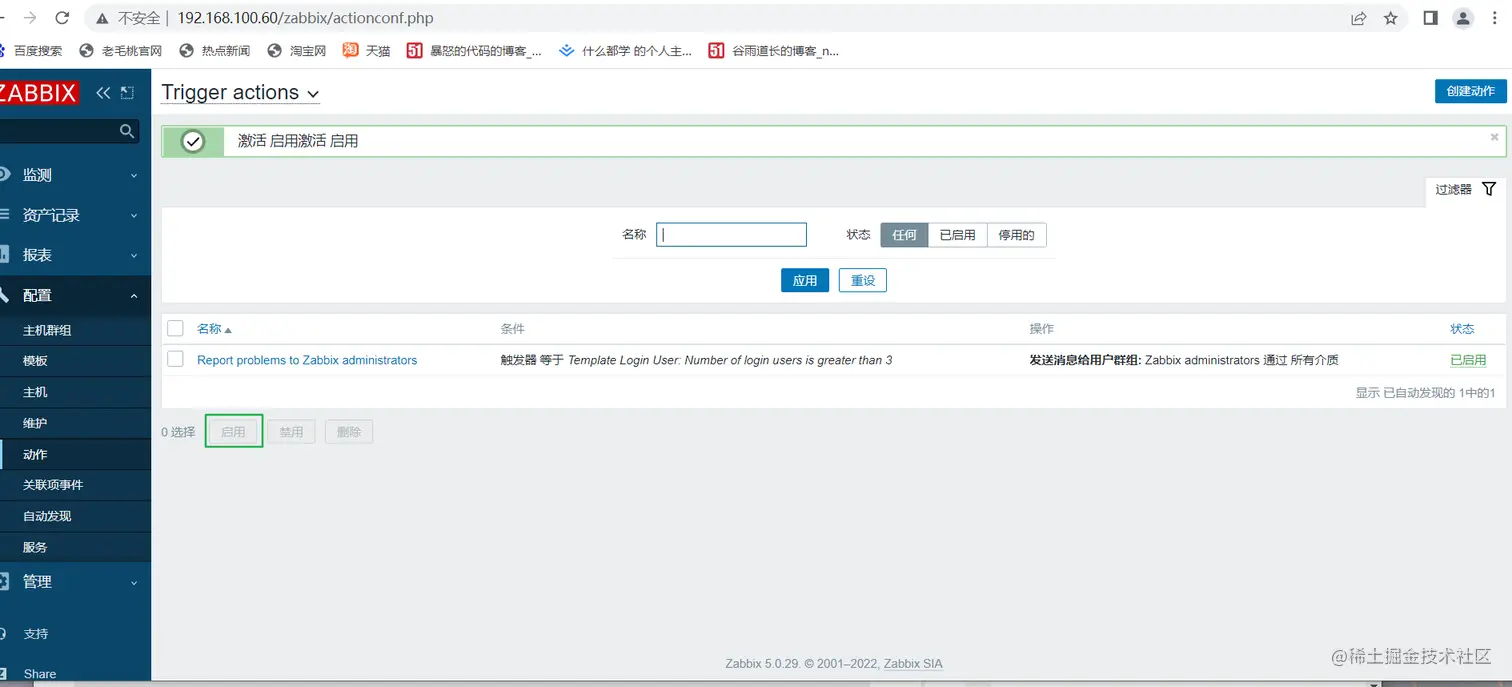Image resolution: width=1512 pixels, height=687 pixels.
Task: Click the 重设 filter button
Action: click(x=863, y=281)
